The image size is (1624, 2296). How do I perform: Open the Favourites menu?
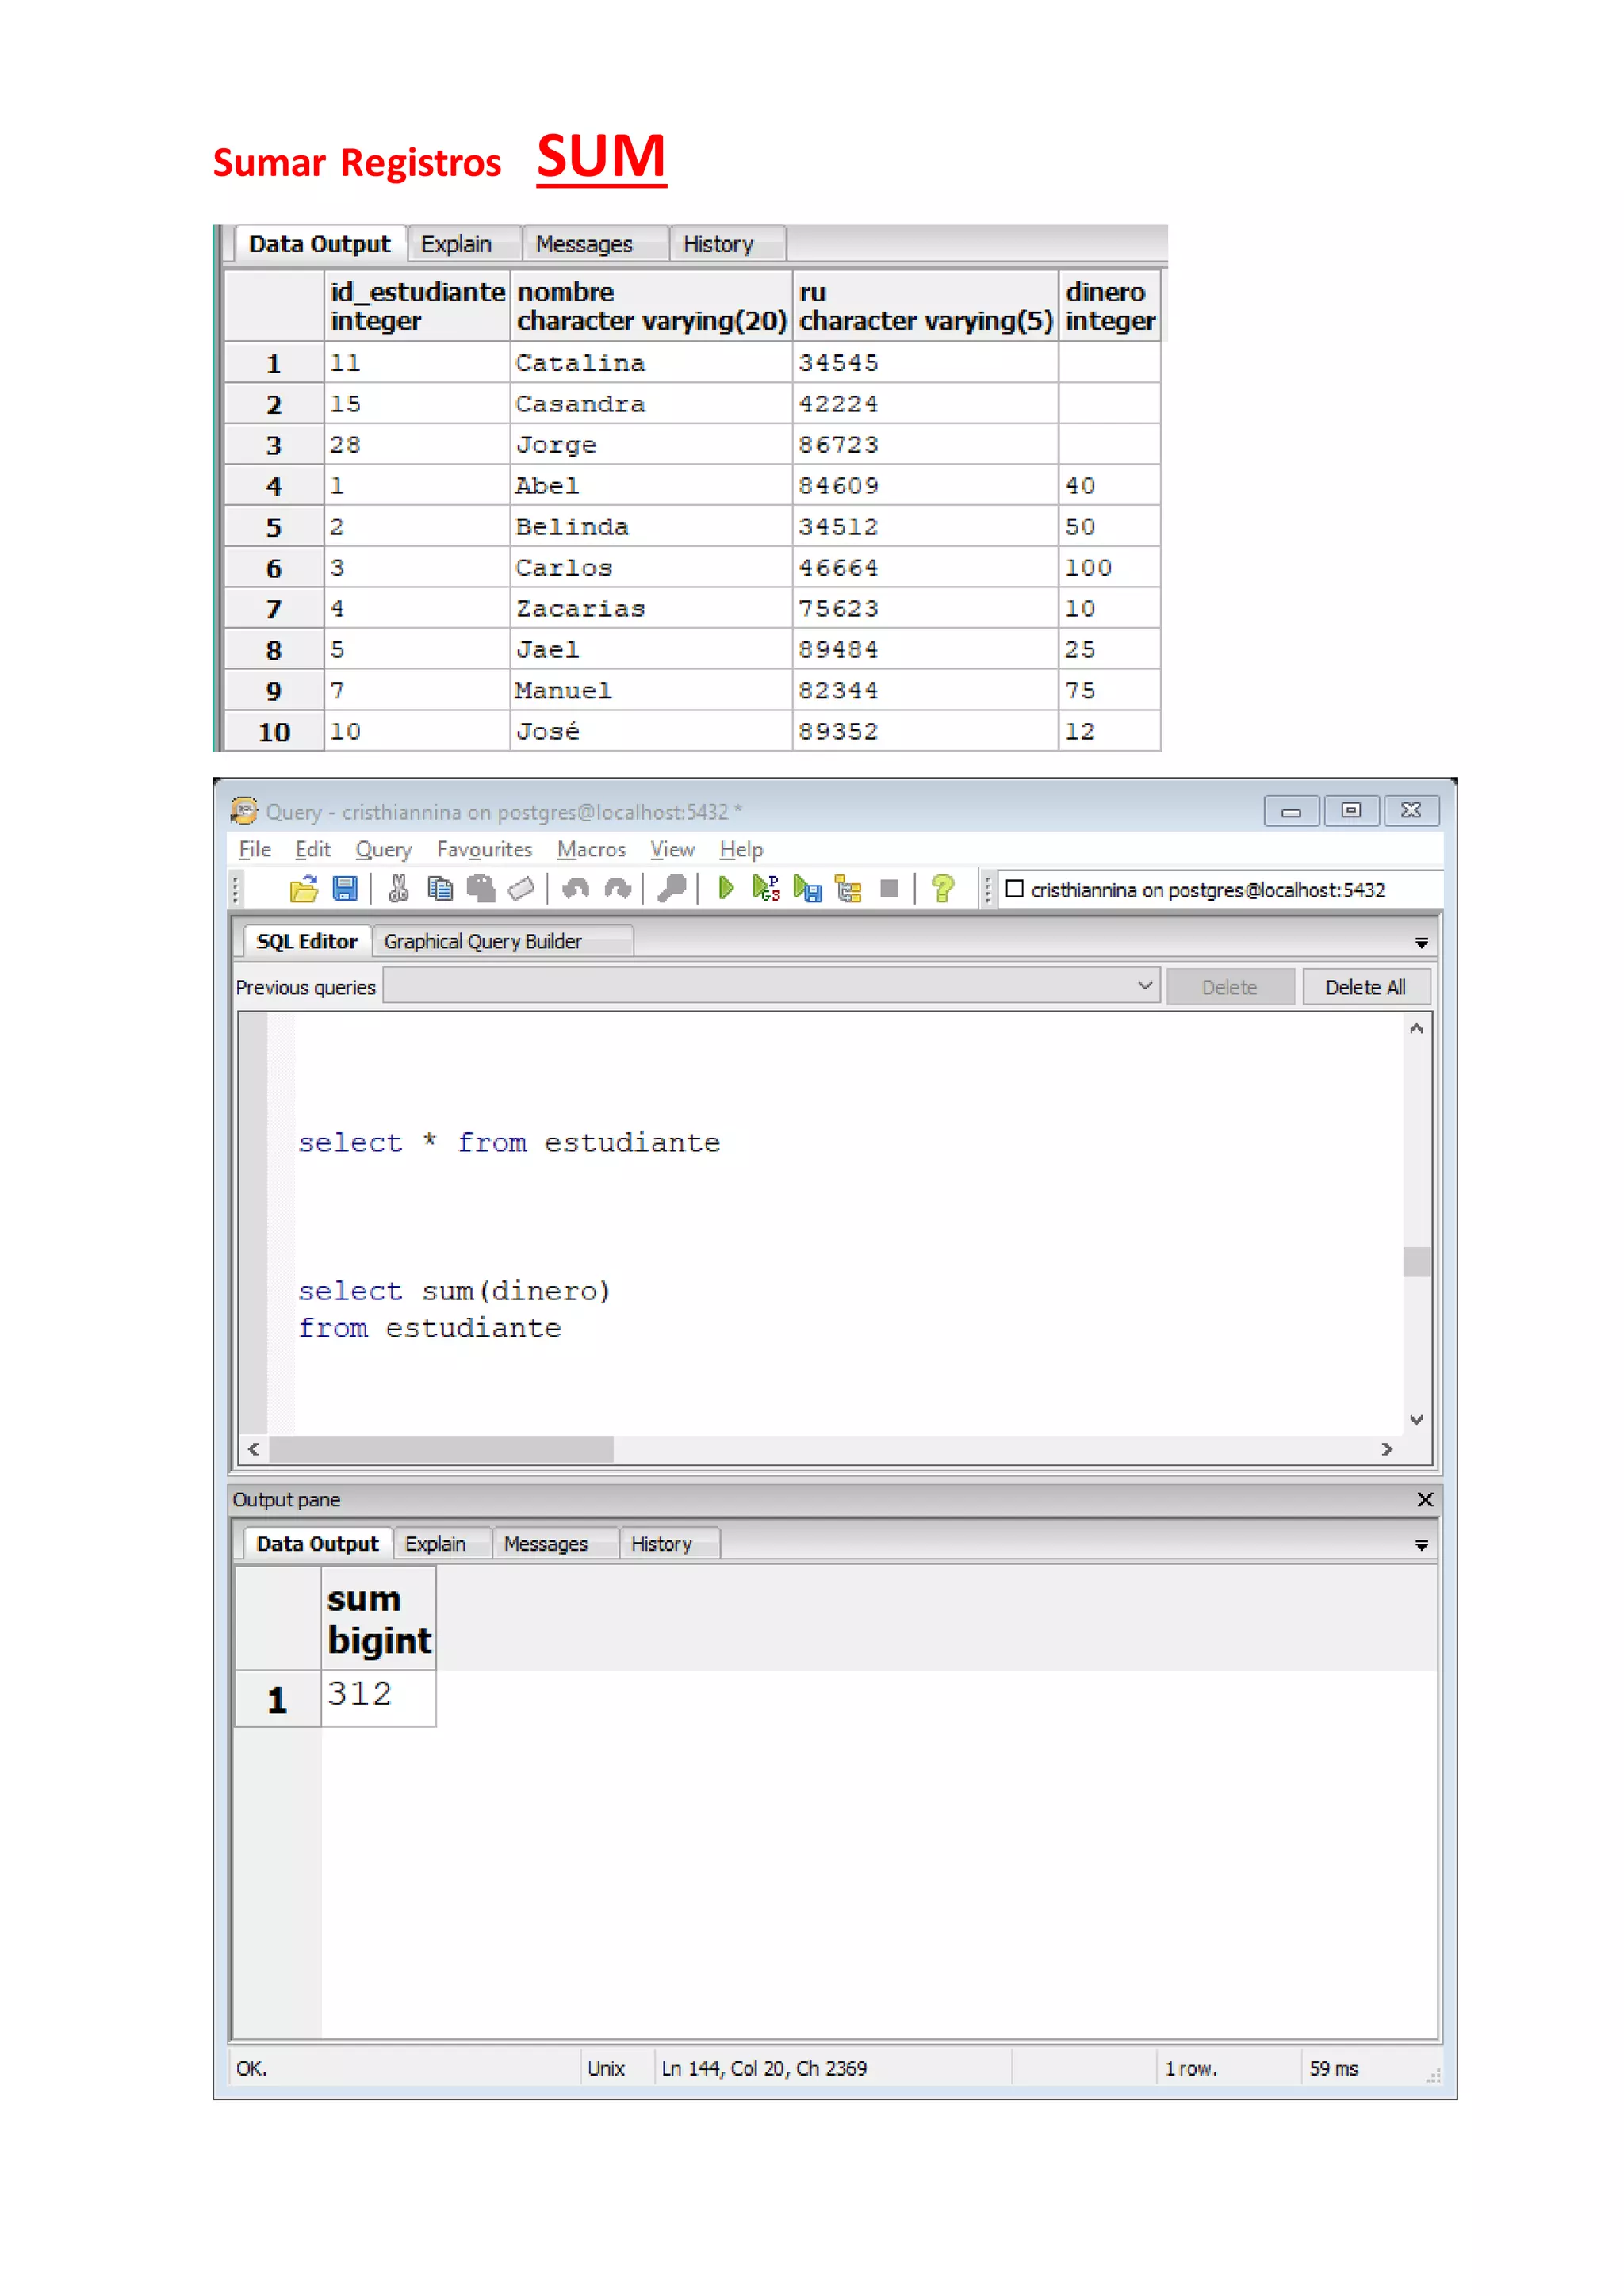point(485,849)
